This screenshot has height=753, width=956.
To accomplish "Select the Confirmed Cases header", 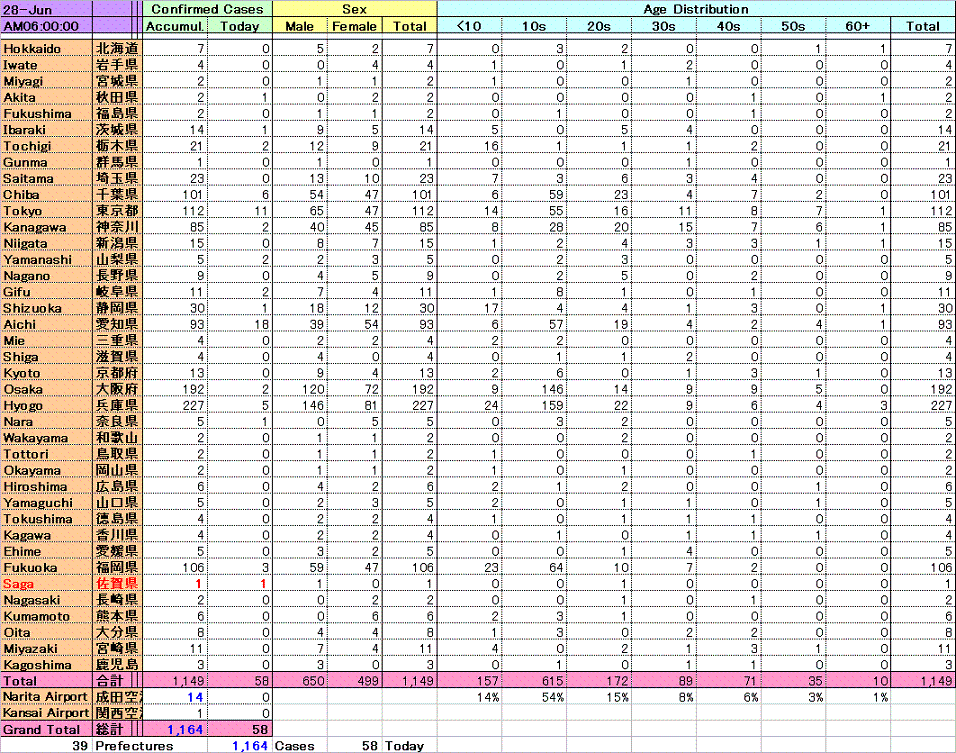I will [x=207, y=9].
